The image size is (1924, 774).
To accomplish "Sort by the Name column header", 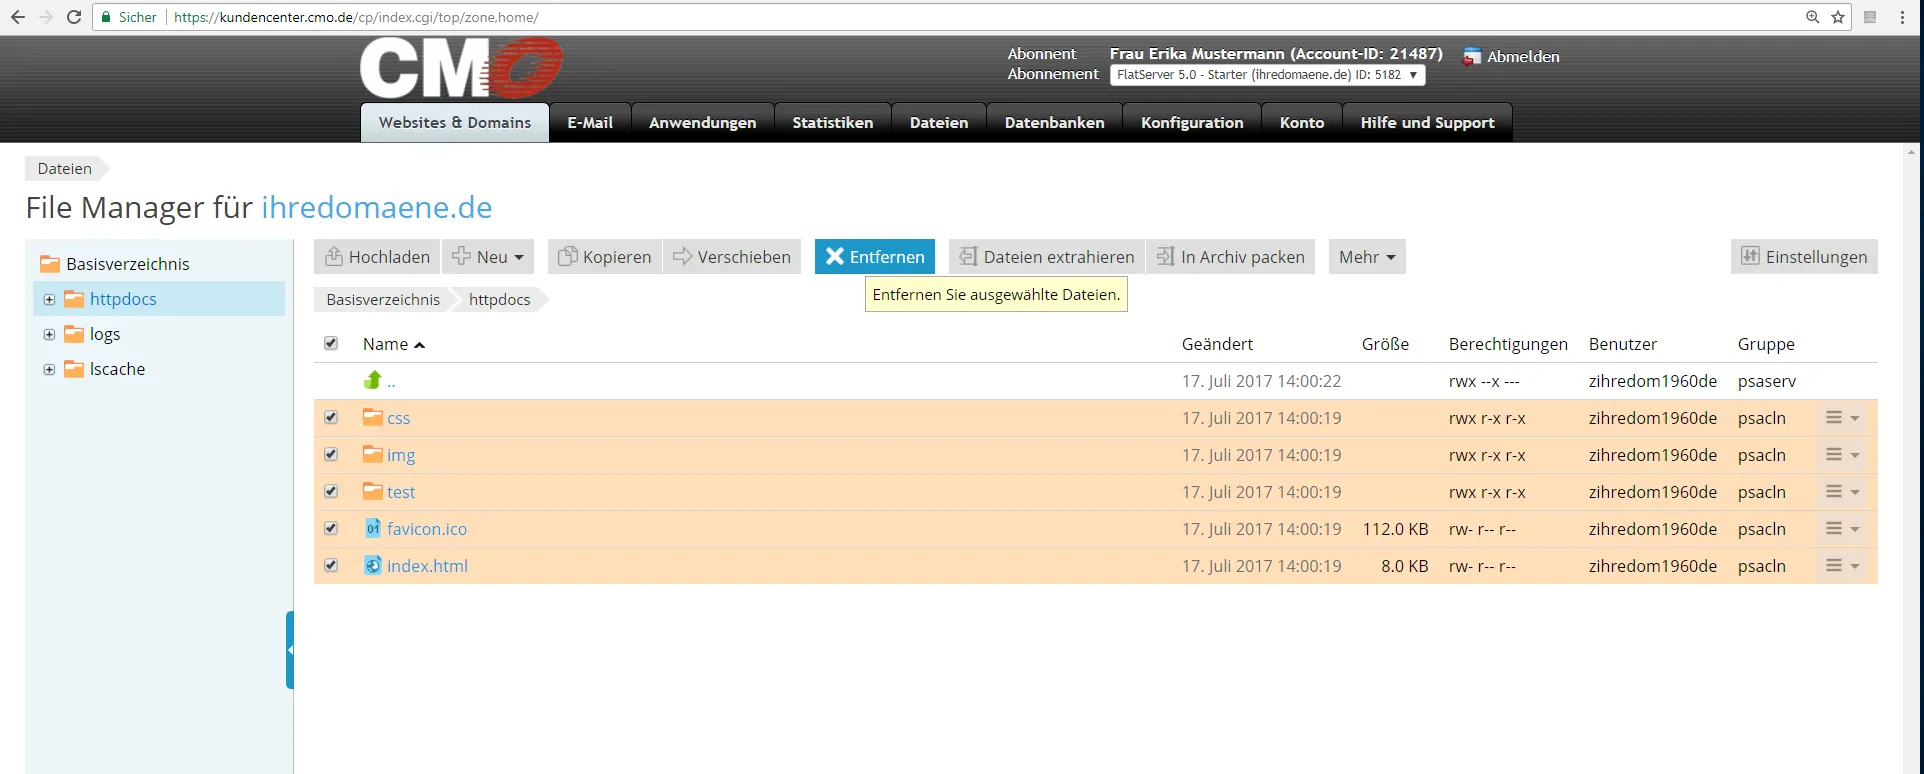I will tap(393, 344).
